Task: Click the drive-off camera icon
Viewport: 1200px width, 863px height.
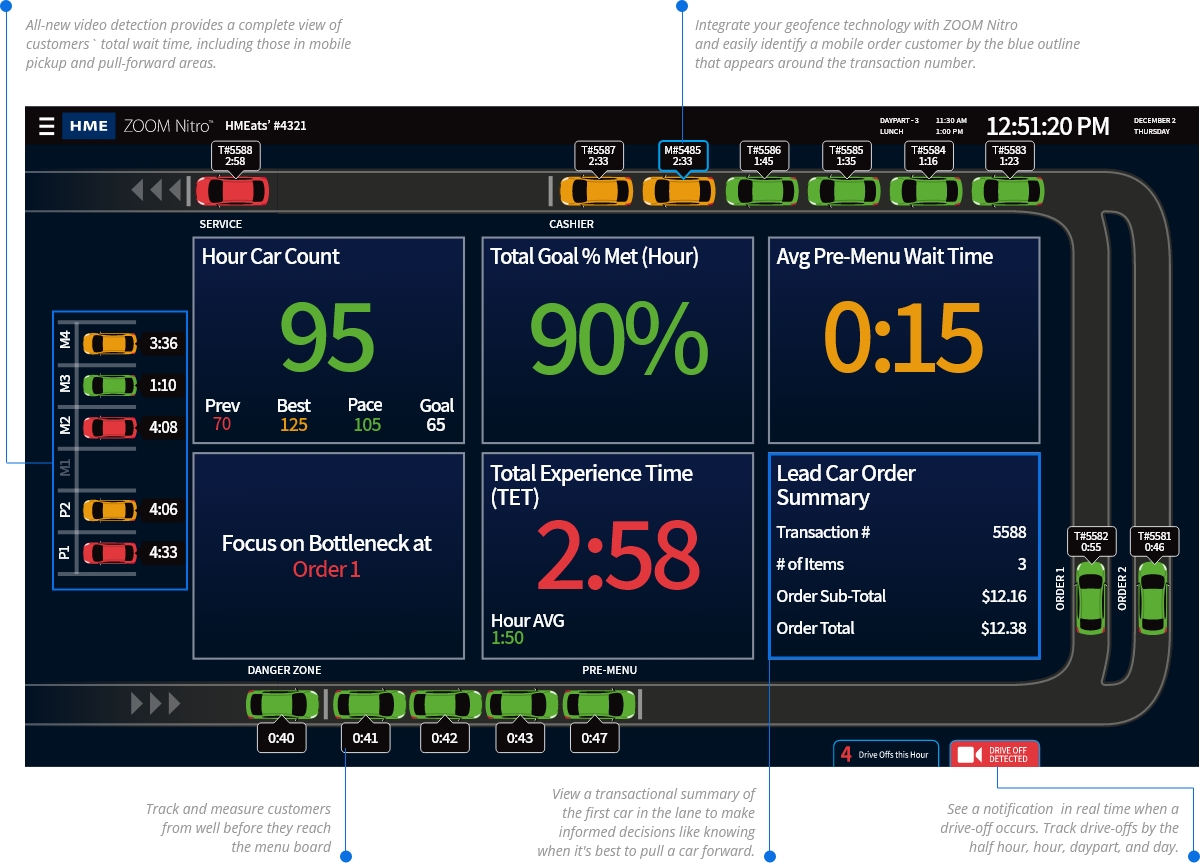Action: coord(970,754)
